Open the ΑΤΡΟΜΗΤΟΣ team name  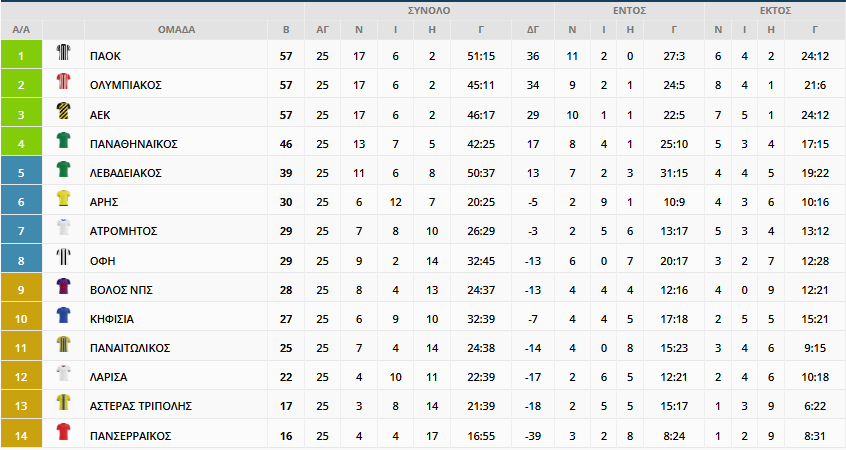coord(123,231)
